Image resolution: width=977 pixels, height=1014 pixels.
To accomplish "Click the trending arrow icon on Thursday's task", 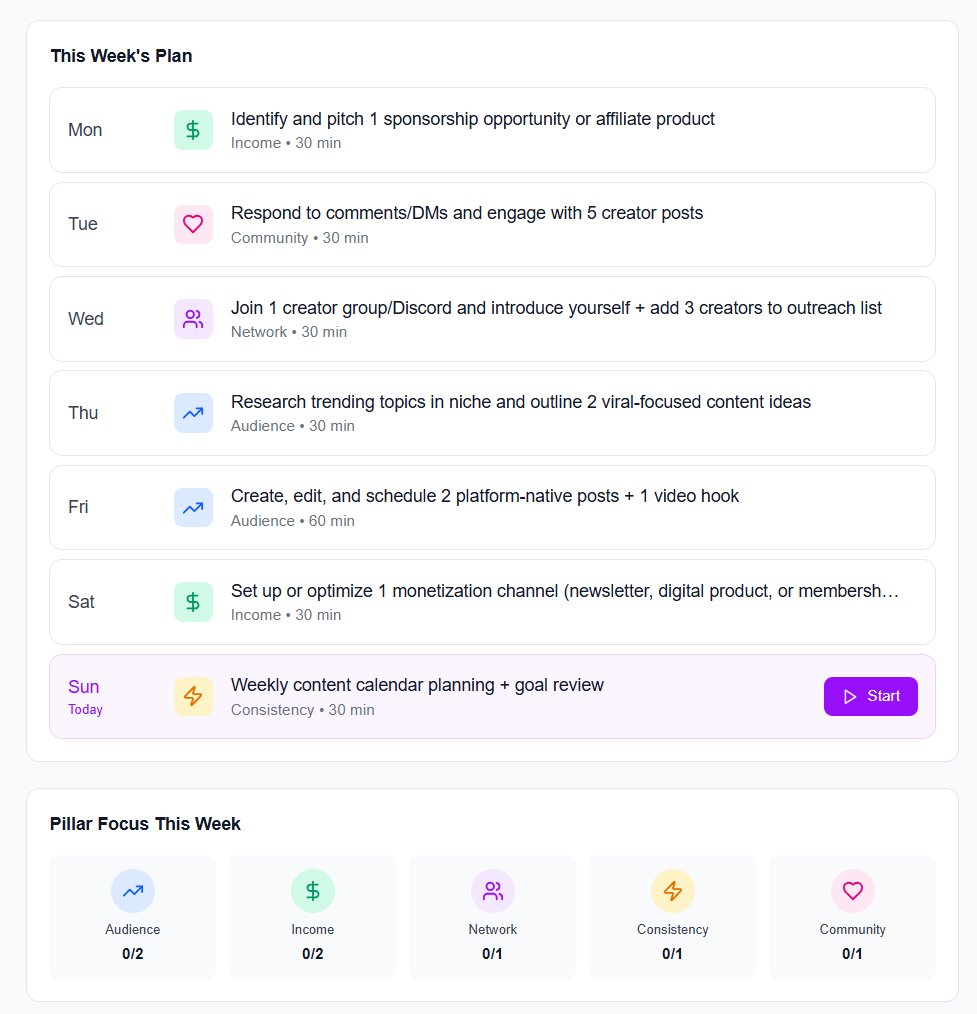I will (193, 413).
